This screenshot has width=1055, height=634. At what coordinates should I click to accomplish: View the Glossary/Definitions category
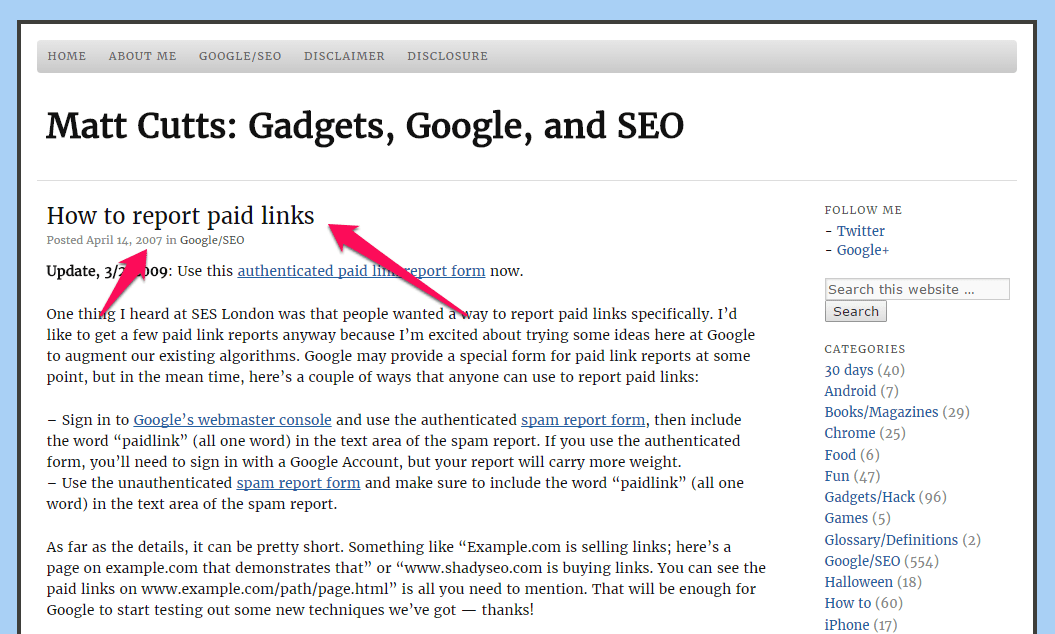(x=891, y=539)
